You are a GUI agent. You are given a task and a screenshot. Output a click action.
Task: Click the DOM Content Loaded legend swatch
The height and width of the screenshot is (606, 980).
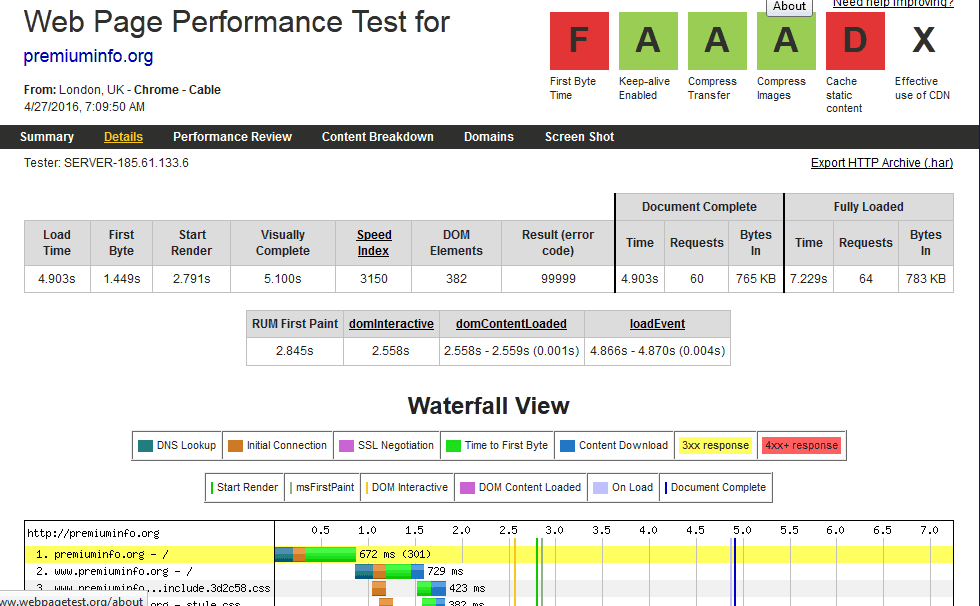tap(468, 488)
